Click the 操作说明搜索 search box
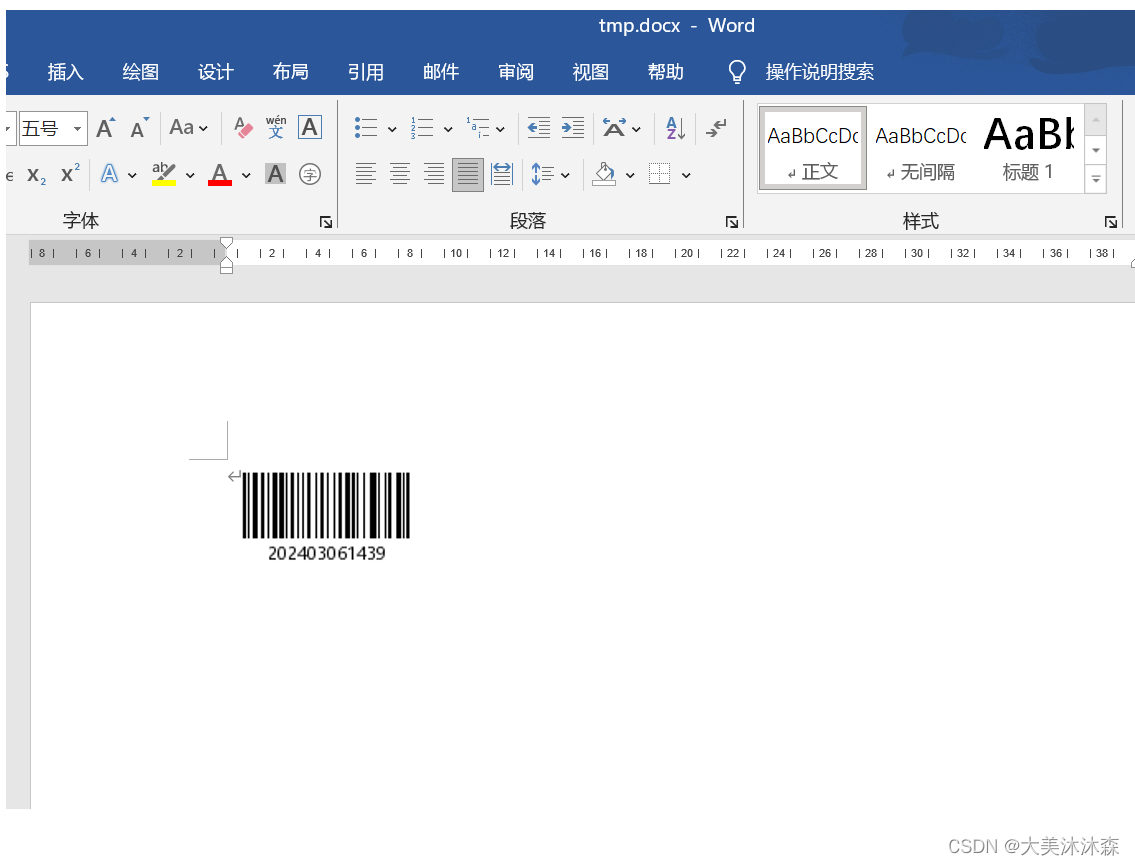1135x865 pixels. tap(819, 72)
